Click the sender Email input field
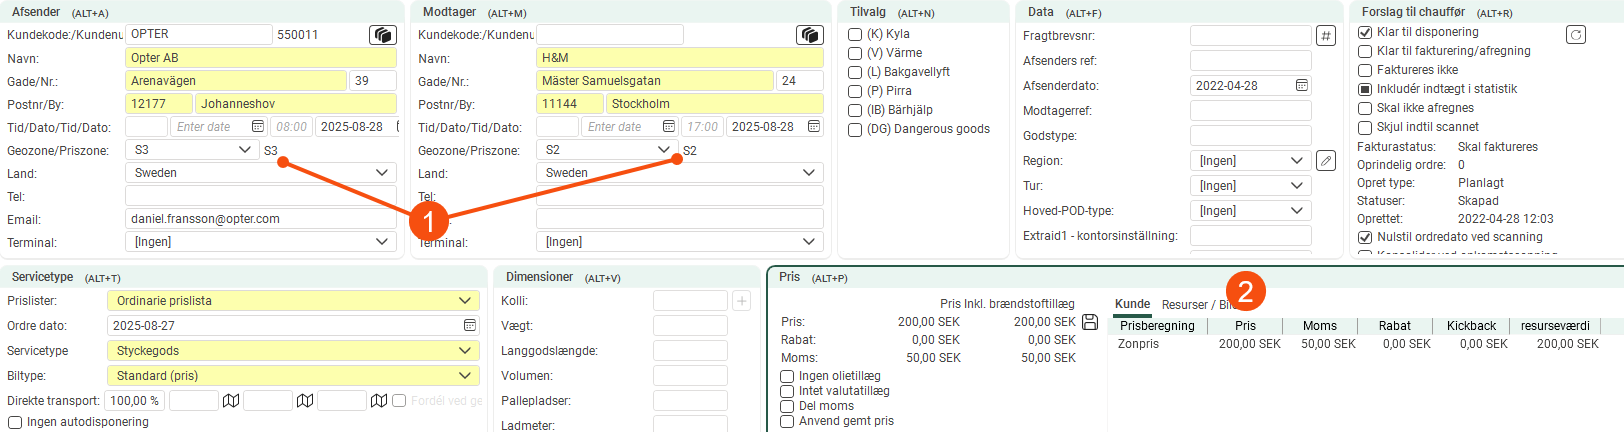The height and width of the screenshot is (432, 1624). 260,219
